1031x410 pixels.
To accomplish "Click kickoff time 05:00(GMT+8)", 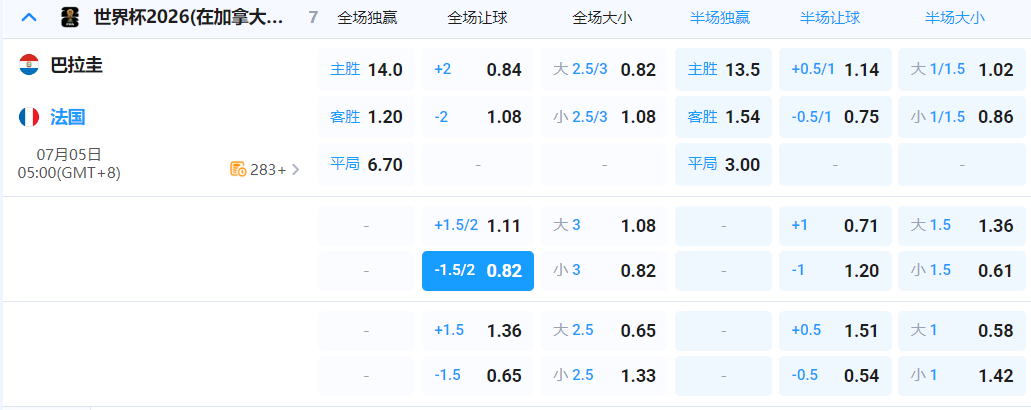I will point(69,173).
